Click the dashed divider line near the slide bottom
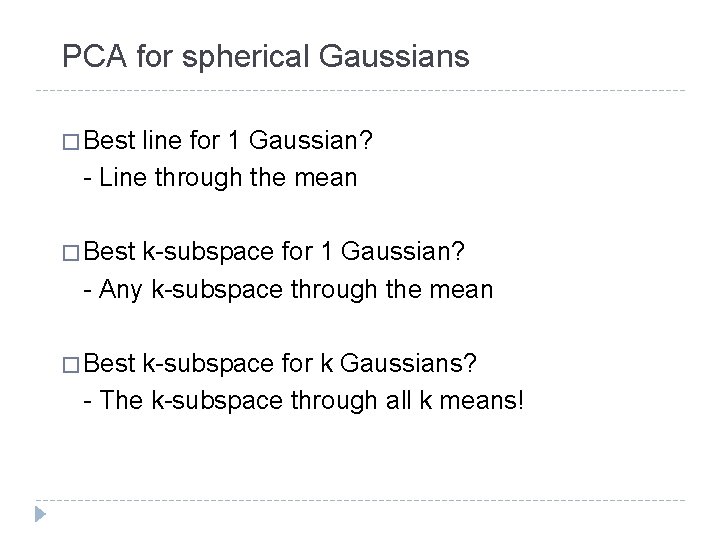720x540 pixels. click(x=360, y=500)
